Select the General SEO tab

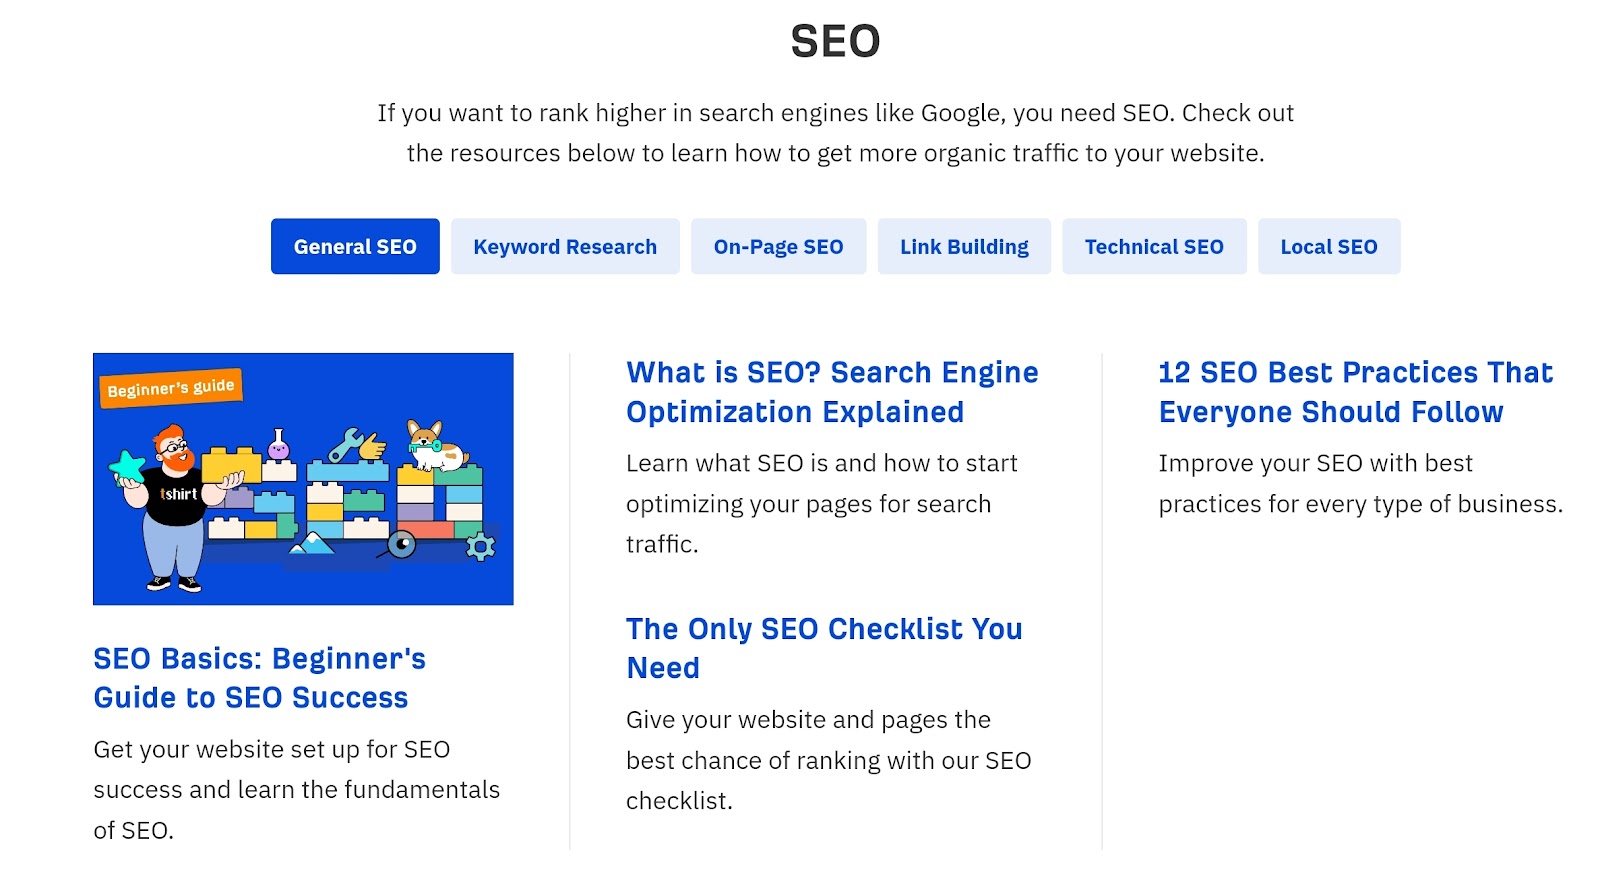click(355, 246)
